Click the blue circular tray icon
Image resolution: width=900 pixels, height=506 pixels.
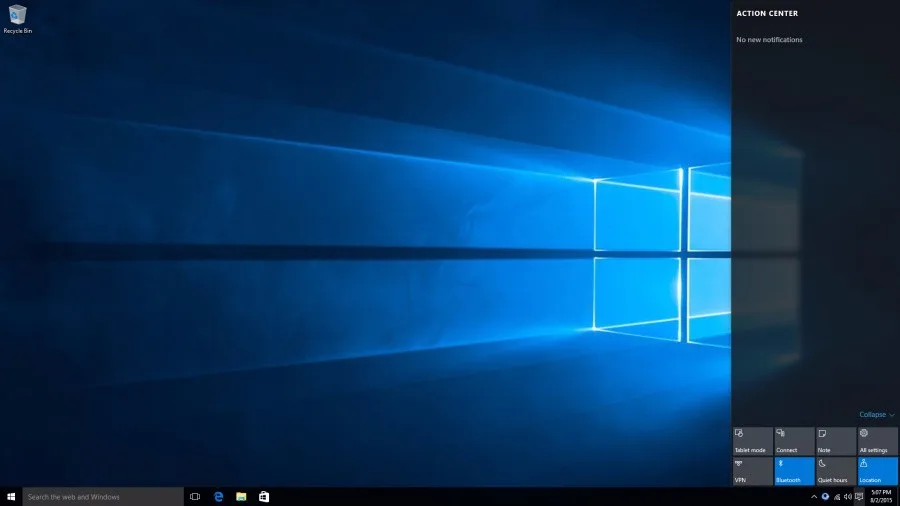pyautogui.click(x=825, y=497)
